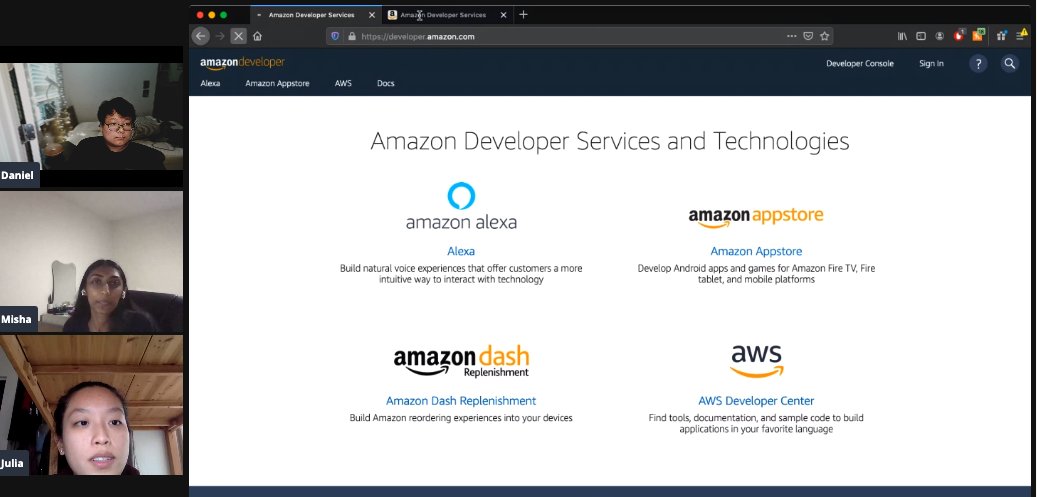Screen dimensions: 1037x497
Task: Bookmark this page with the star
Action: pyautogui.click(x=824, y=36)
